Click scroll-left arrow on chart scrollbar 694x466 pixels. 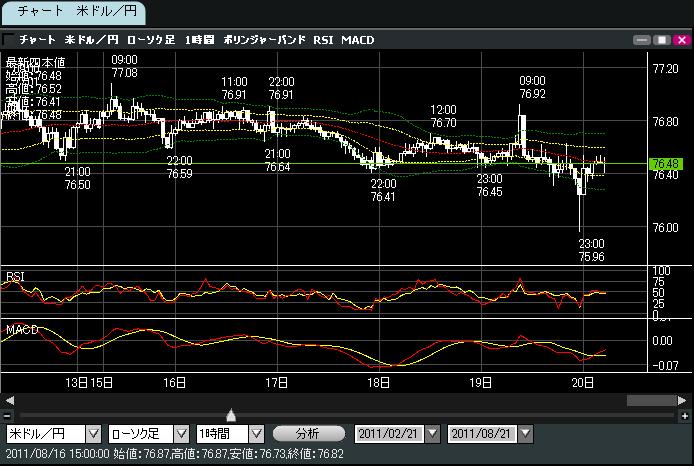click(8, 400)
